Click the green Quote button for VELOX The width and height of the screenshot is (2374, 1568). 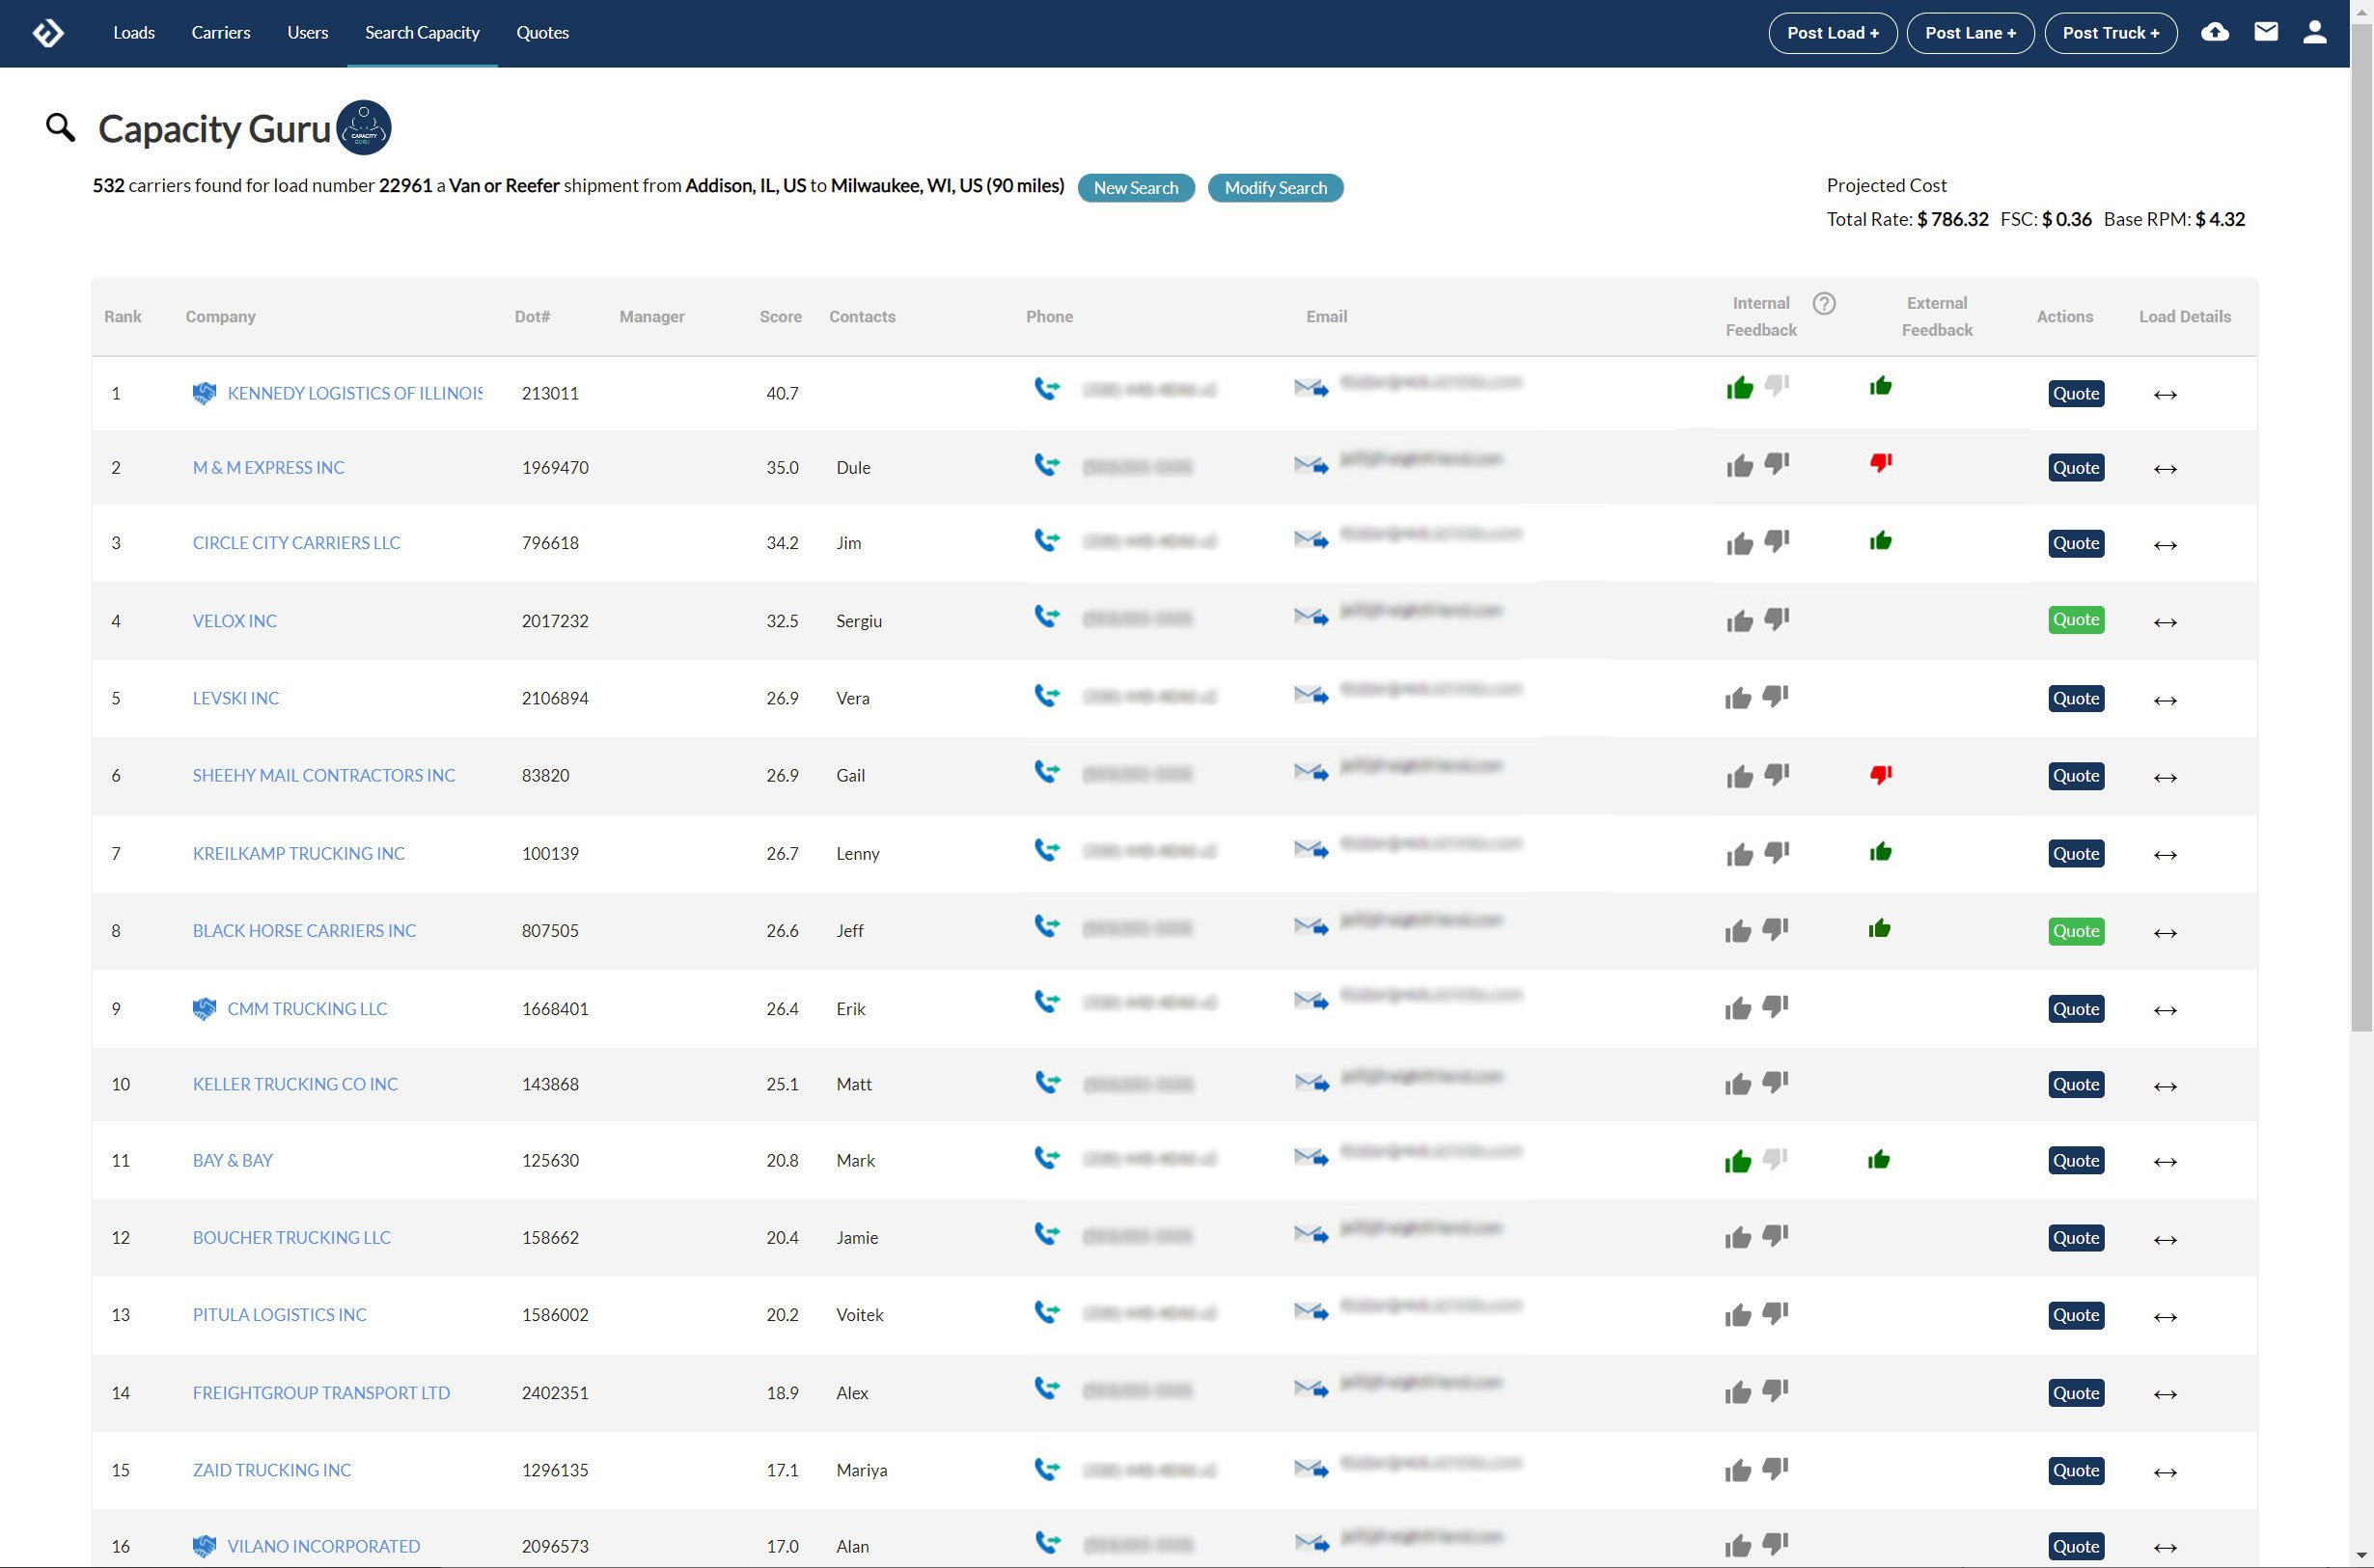[x=2075, y=620]
